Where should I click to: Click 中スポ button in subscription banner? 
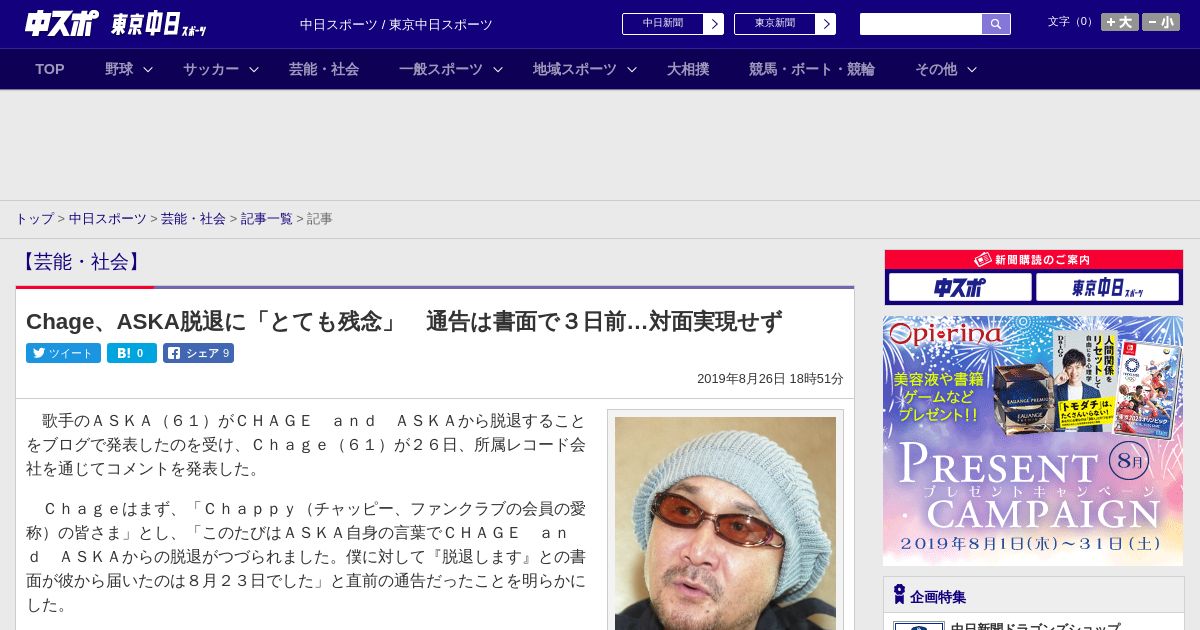click(x=959, y=288)
